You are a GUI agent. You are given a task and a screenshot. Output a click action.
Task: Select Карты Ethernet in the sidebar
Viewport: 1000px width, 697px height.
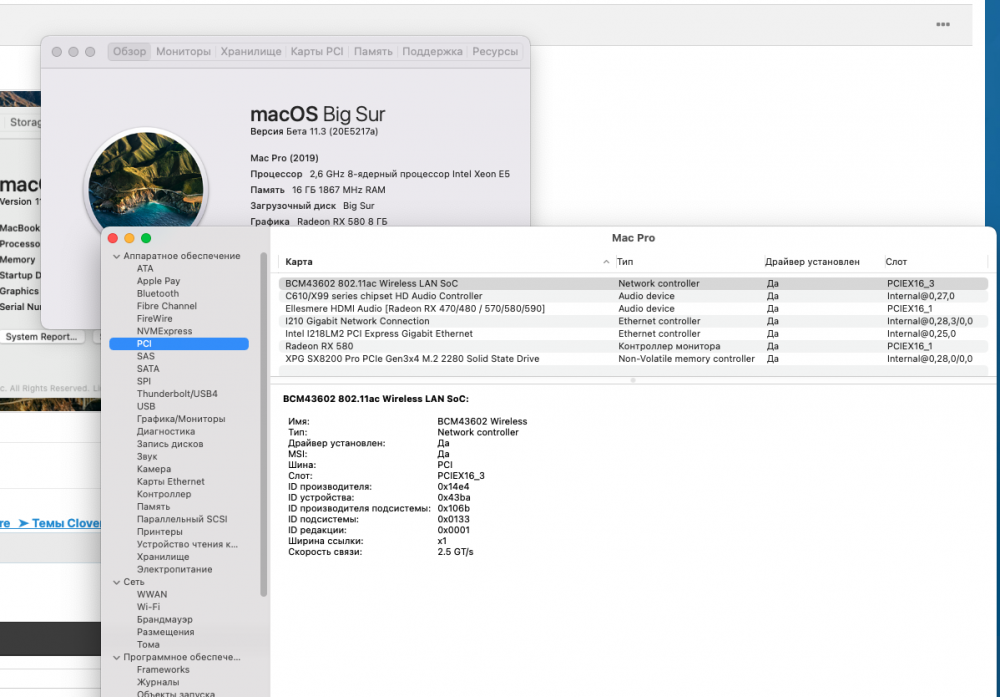coord(170,481)
